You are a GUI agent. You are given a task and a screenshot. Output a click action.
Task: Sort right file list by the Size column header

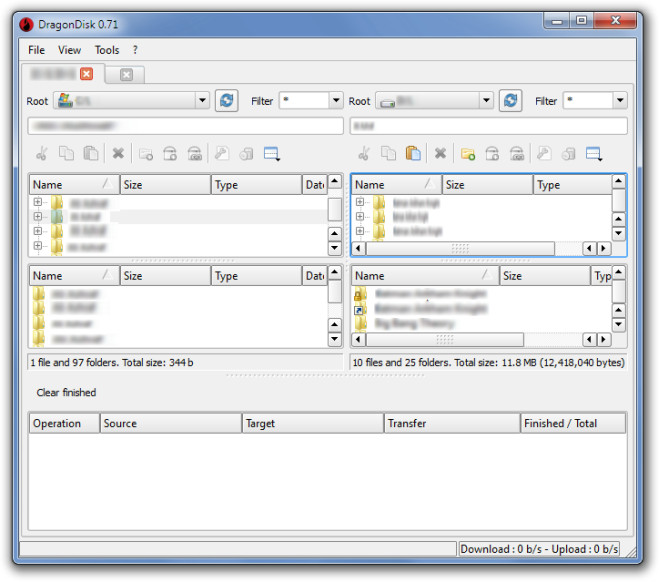pyautogui.click(x=545, y=276)
